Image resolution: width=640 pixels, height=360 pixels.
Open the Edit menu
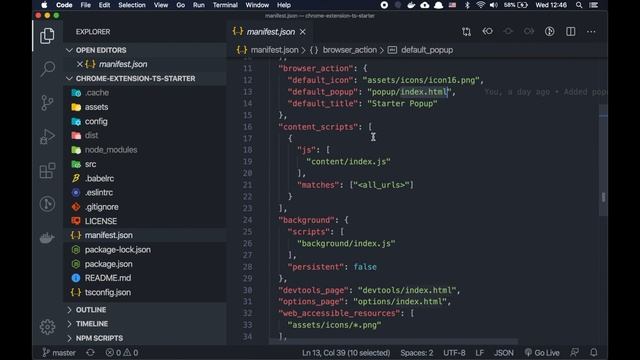click(104, 5)
